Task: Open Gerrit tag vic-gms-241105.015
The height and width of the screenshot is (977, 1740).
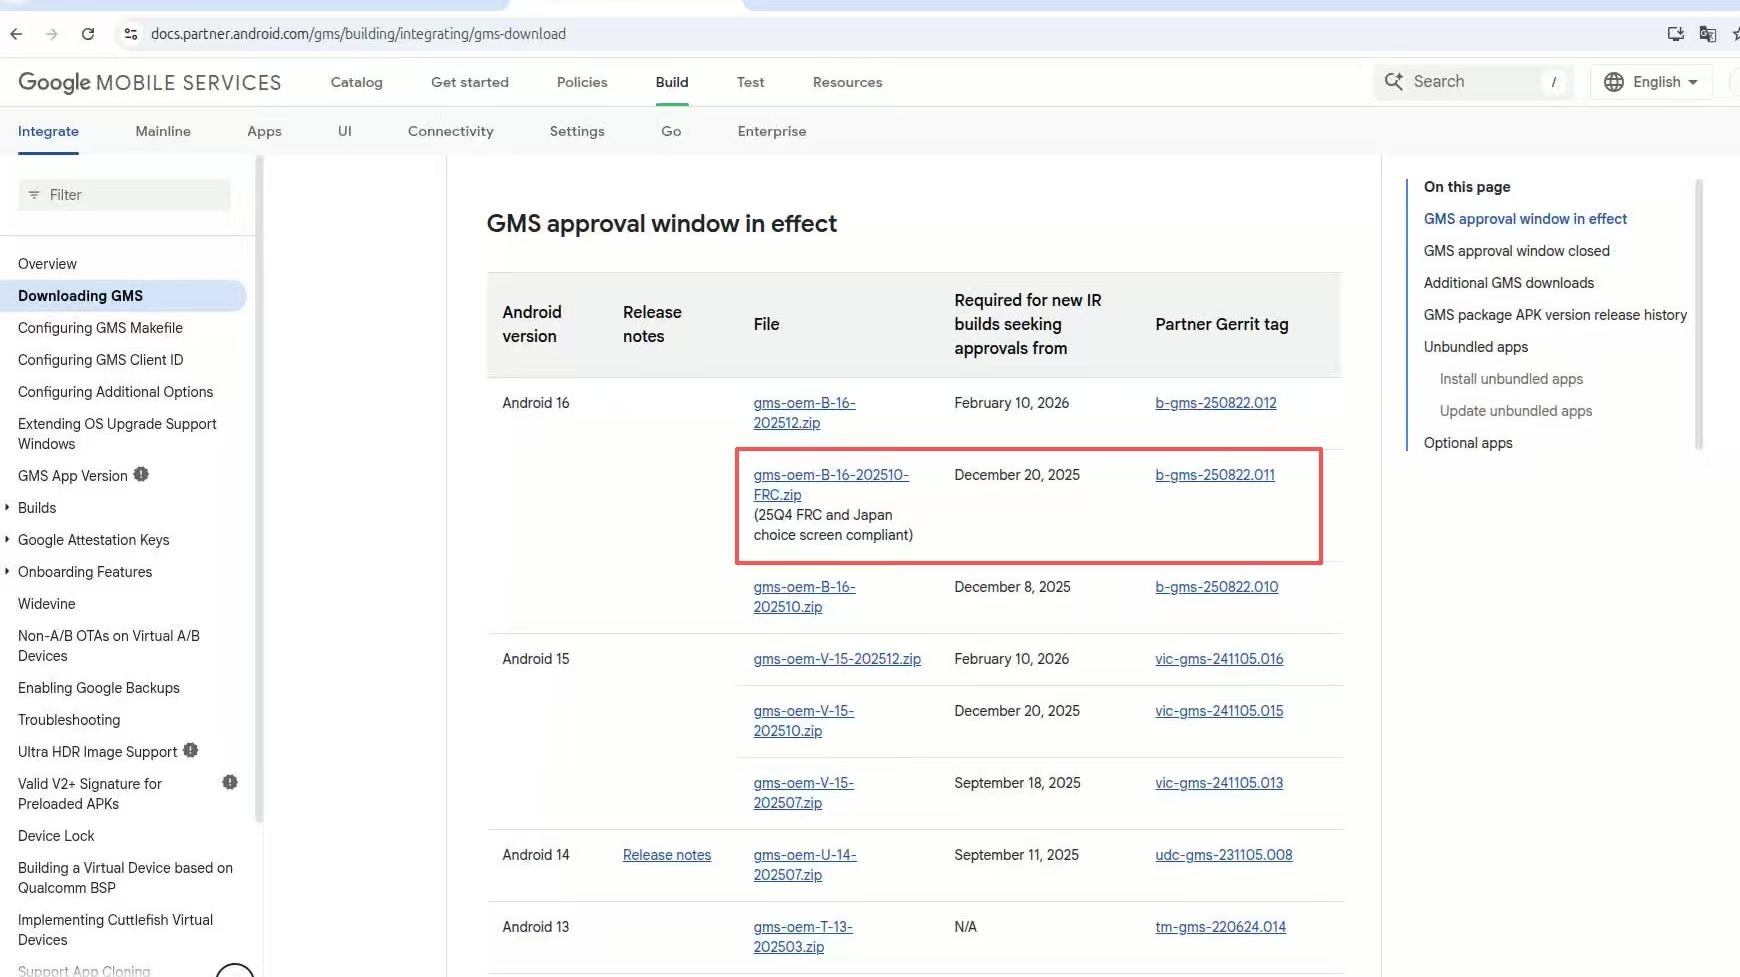Action: pyautogui.click(x=1219, y=711)
